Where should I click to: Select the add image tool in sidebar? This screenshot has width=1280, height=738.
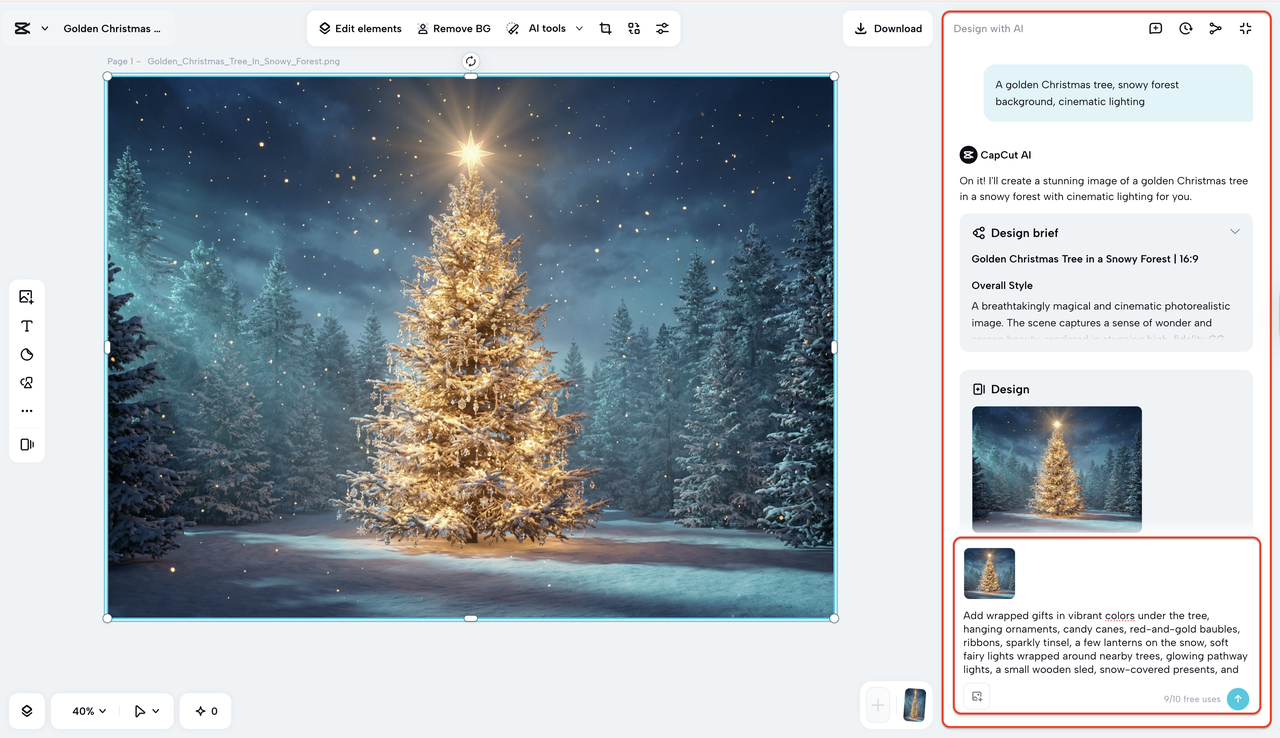click(27, 296)
